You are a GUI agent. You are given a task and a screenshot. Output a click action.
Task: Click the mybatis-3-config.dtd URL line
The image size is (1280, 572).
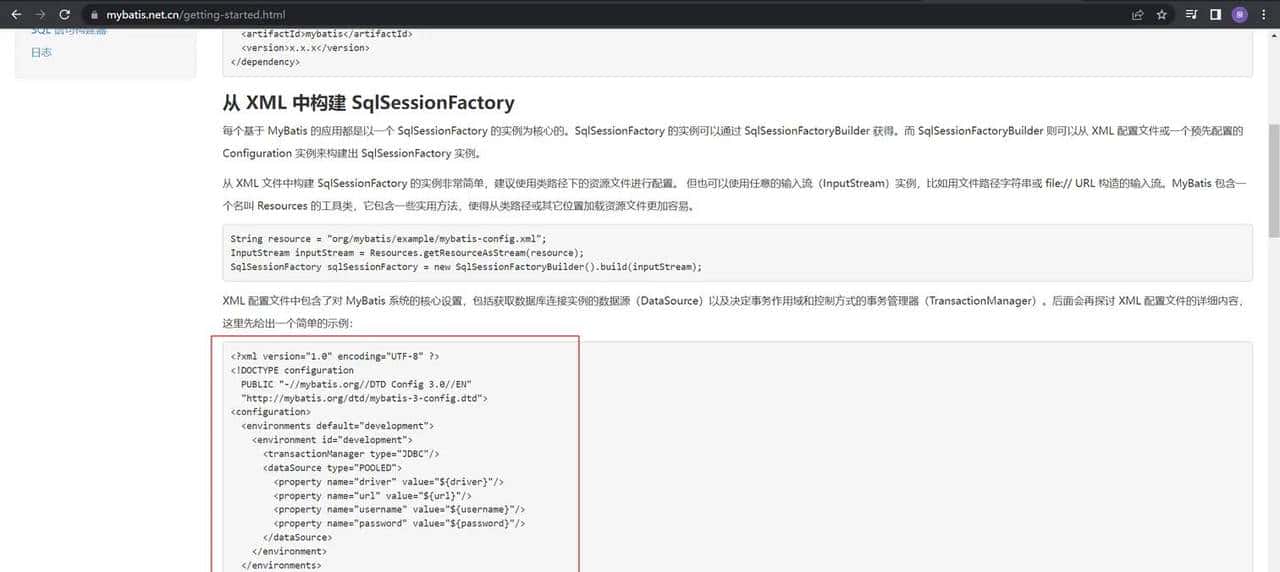pyautogui.click(x=364, y=398)
